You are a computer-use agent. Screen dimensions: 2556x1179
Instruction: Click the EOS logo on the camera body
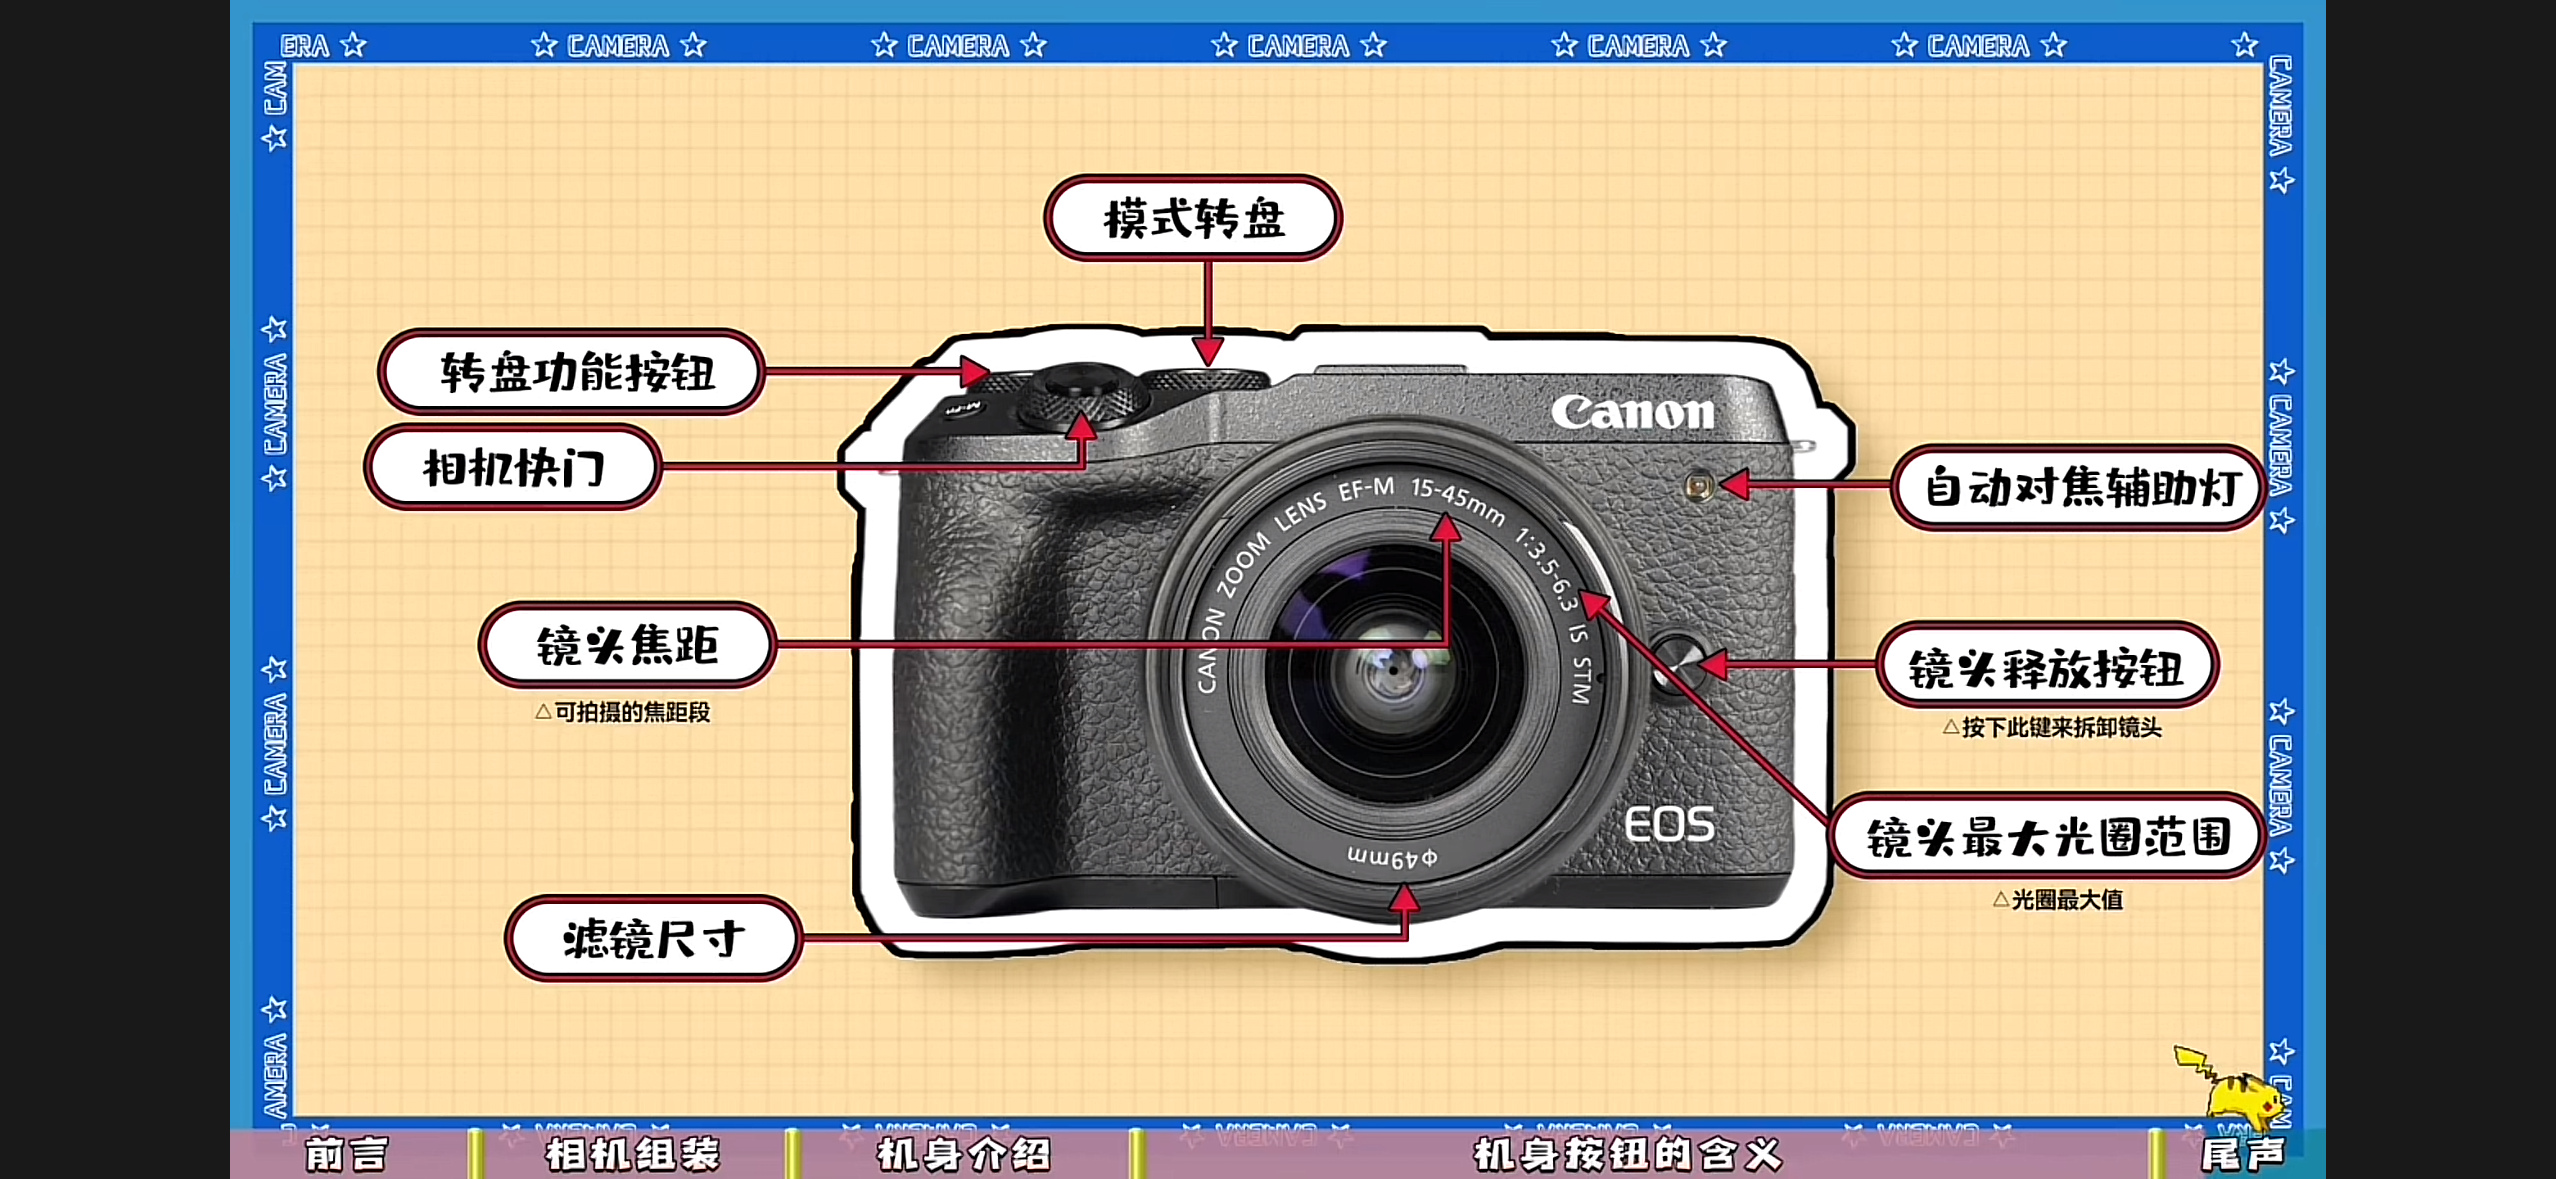[x=1669, y=824]
